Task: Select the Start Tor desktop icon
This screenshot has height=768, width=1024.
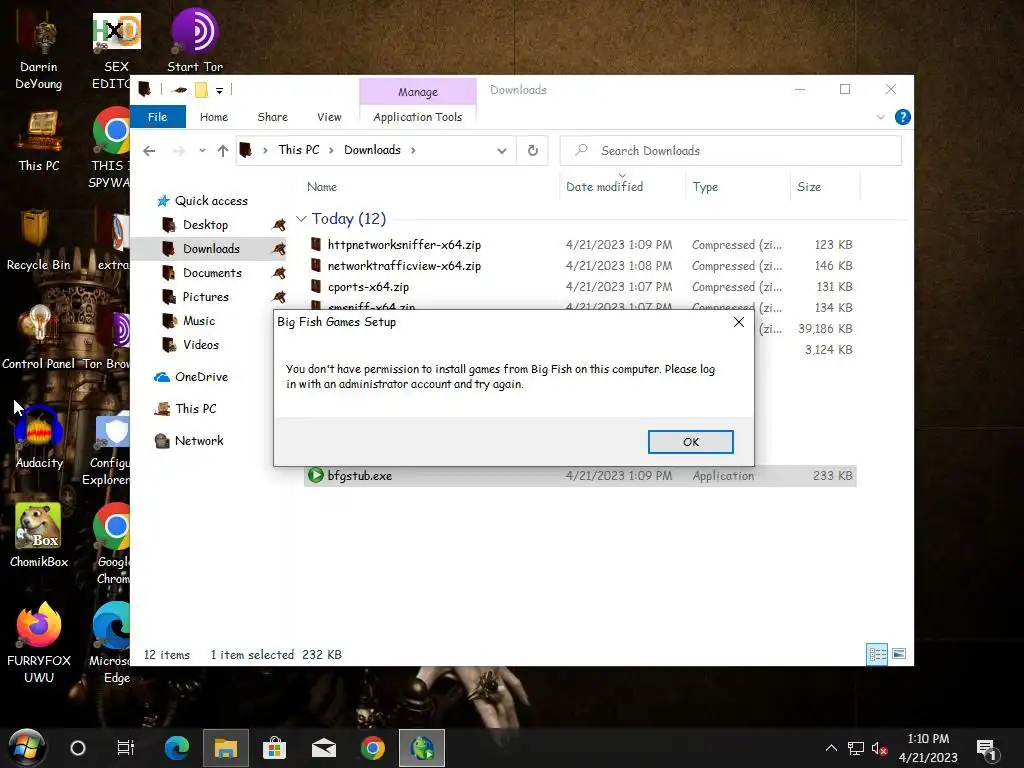Action: coord(195,40)
